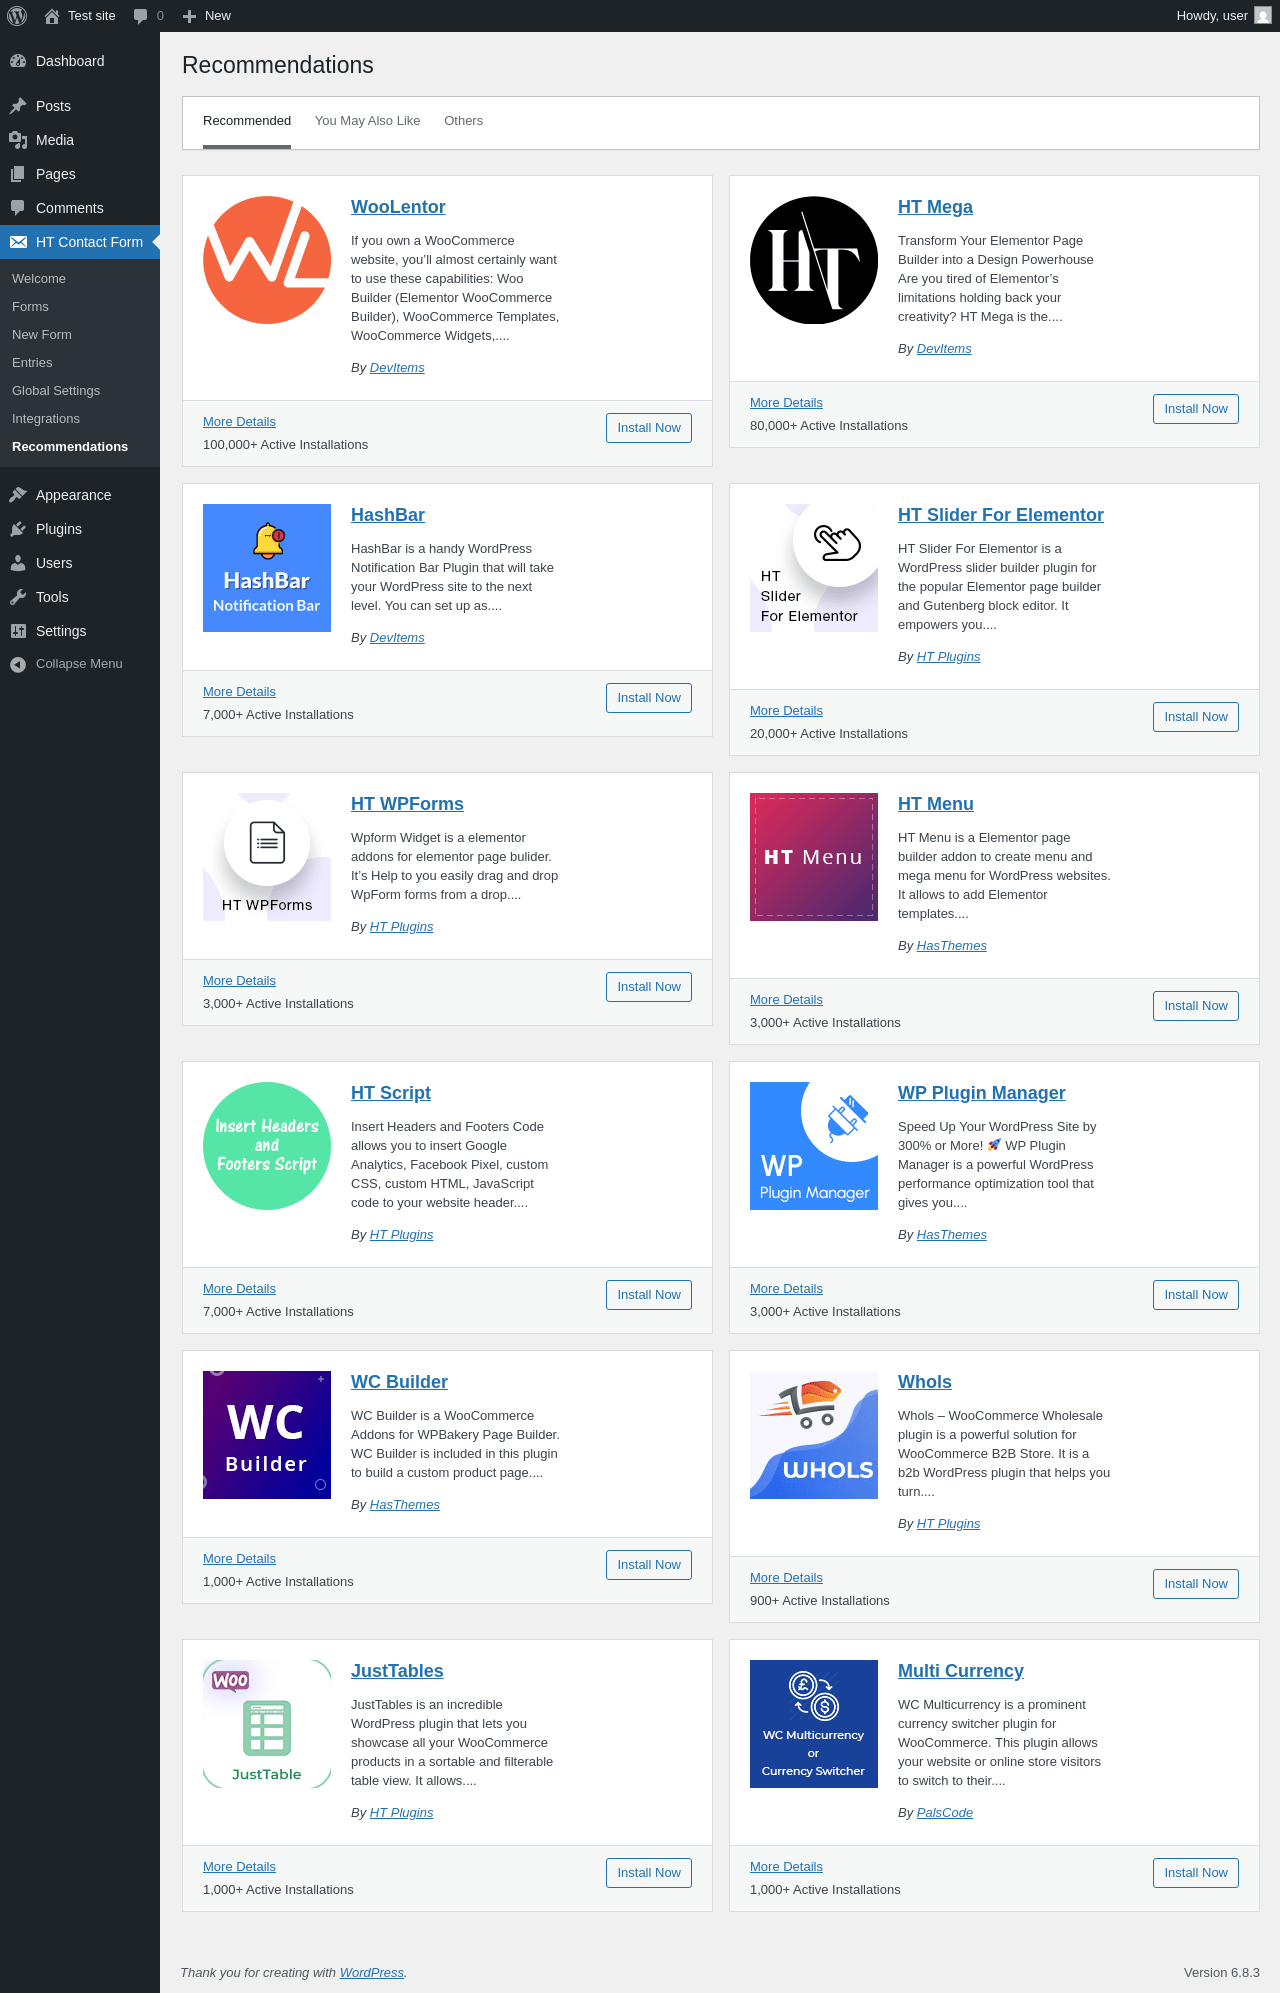The height and width of the screenshot is (1993, 1280).
Task: Switch to the Others tab
Action: point(463,121)
